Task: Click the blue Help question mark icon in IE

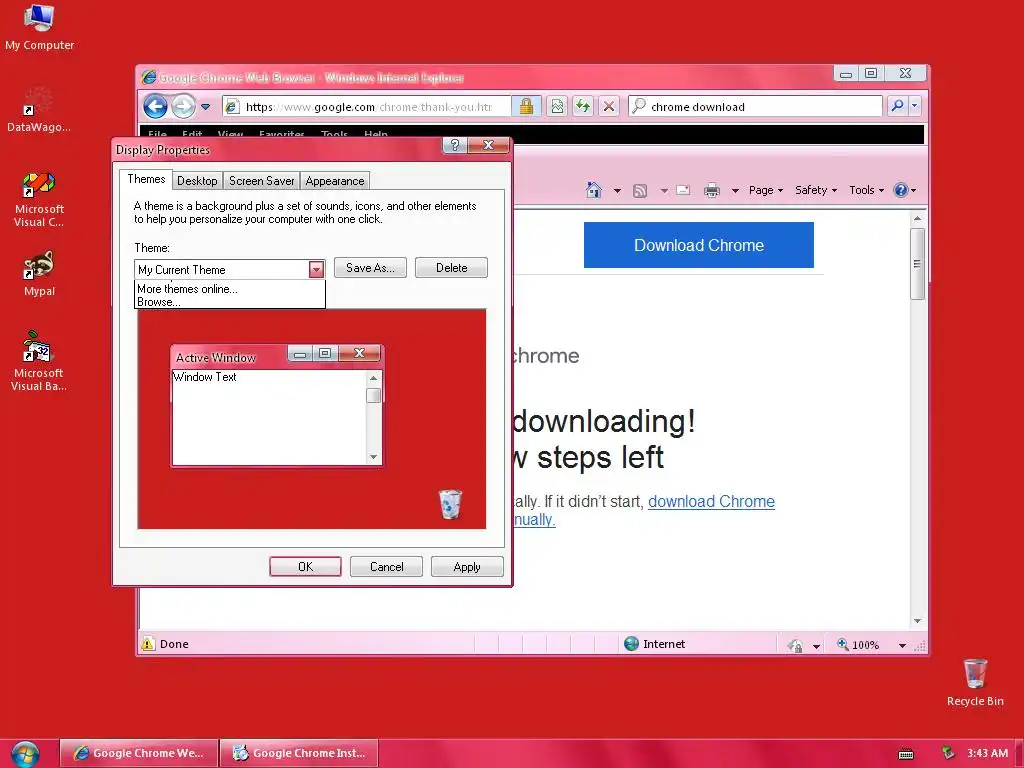Action: [x=901, y=190]
